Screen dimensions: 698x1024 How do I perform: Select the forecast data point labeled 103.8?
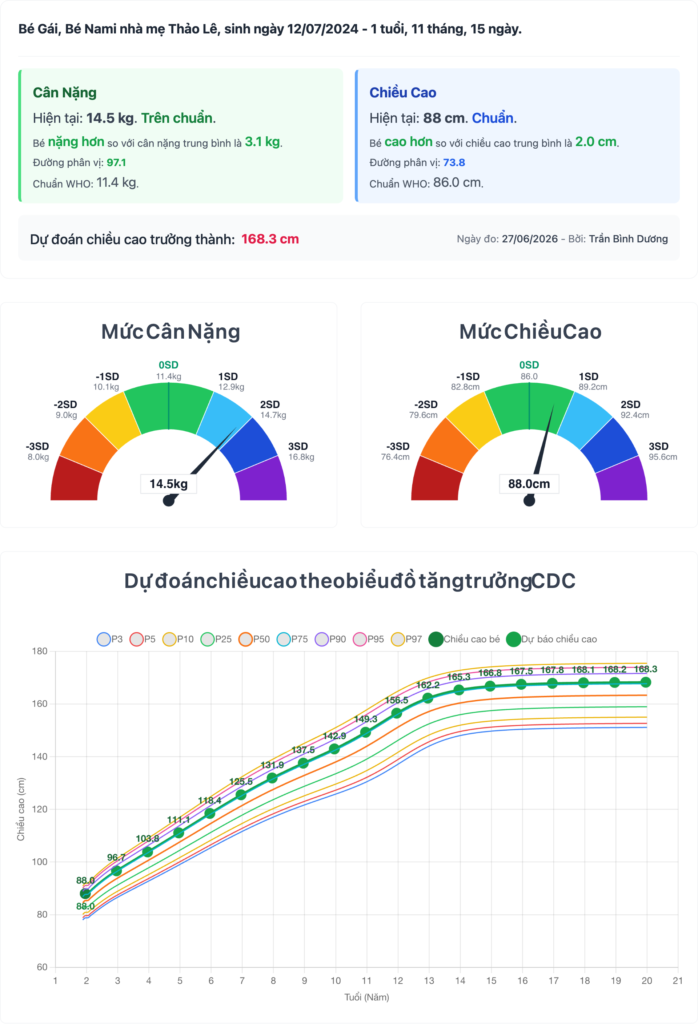148,852
